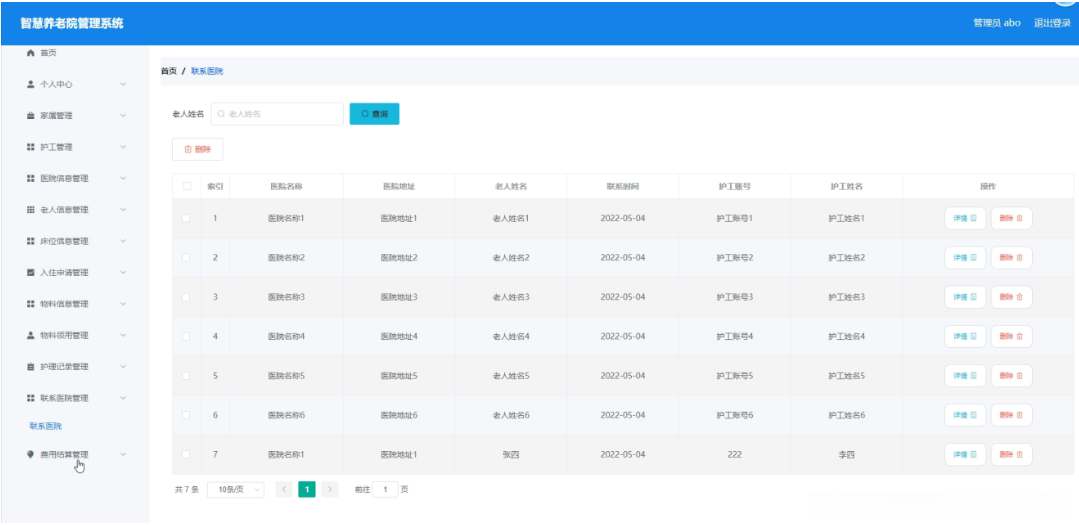Click the grid icon for 护工管理
This screenshot has width=1079, height=525.
(30, 147)
